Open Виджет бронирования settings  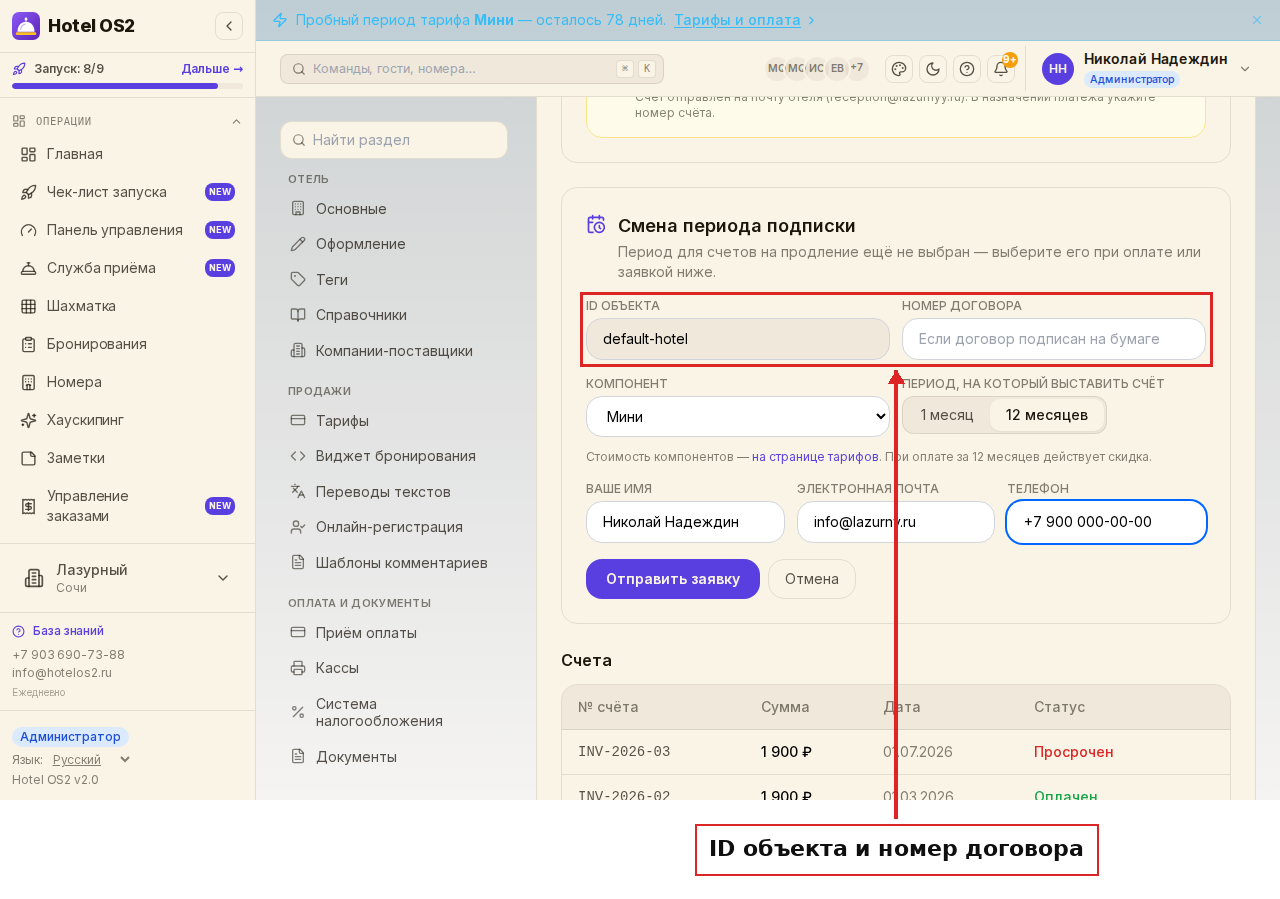coord(394,456)
